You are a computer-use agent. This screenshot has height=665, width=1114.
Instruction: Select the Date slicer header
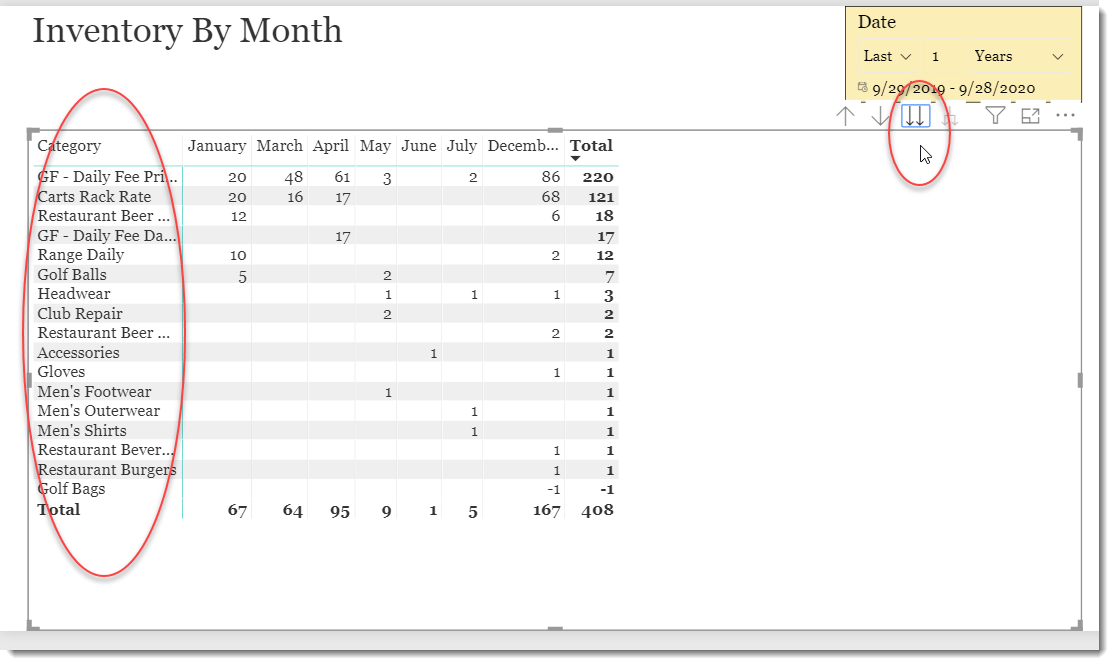pos(875,21)
